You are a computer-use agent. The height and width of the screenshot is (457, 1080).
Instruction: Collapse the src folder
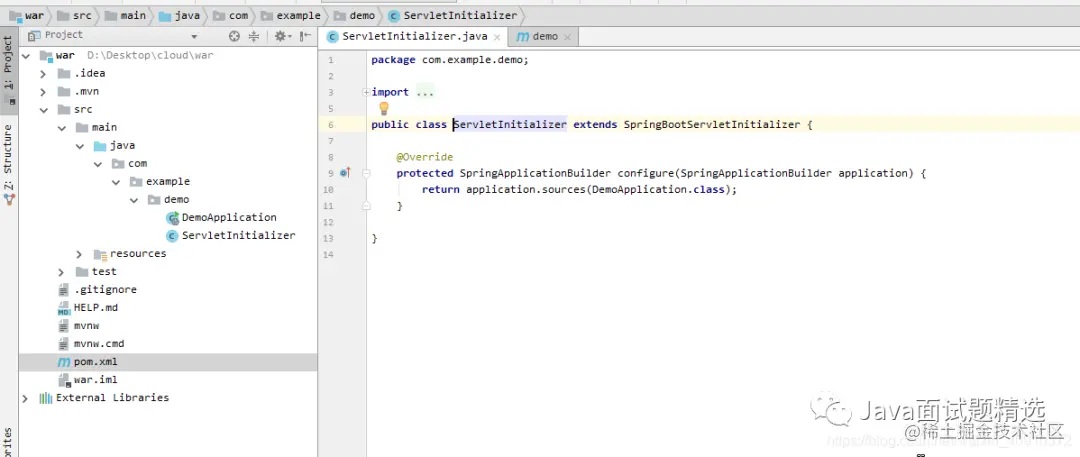point(43,110)
